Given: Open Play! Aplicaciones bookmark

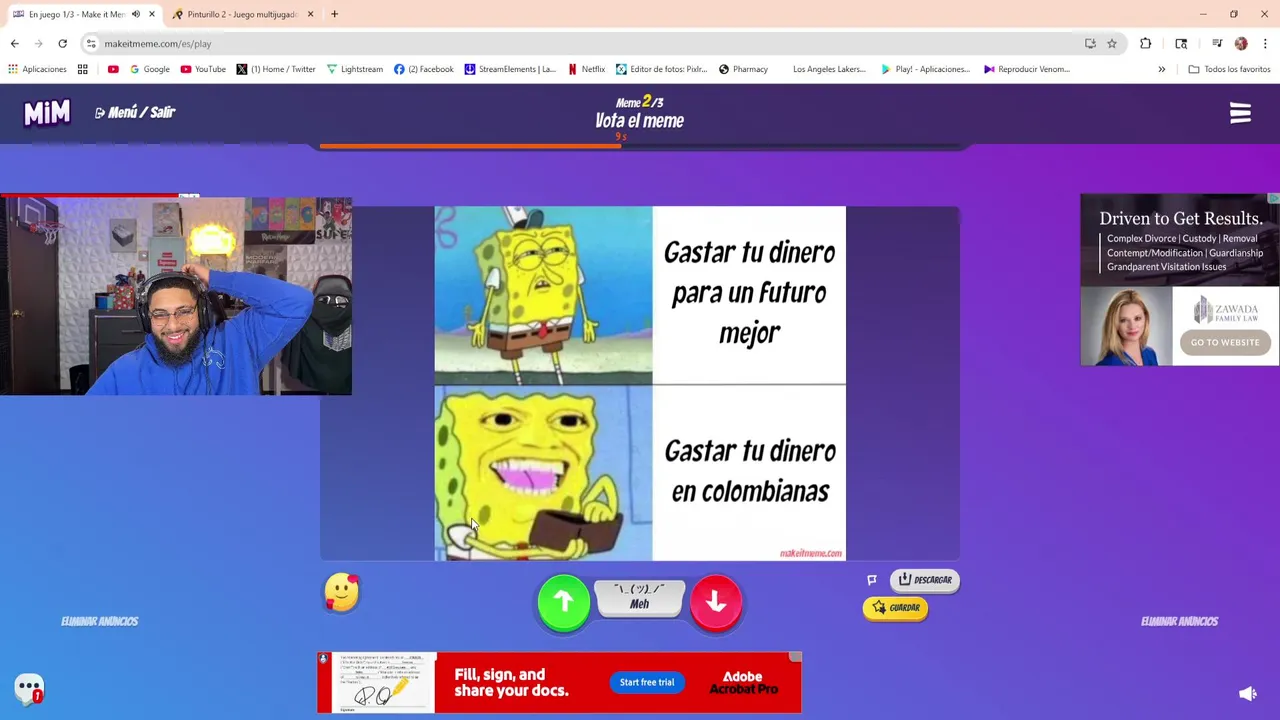Looking at the screenshot, I should coord(925,69).
